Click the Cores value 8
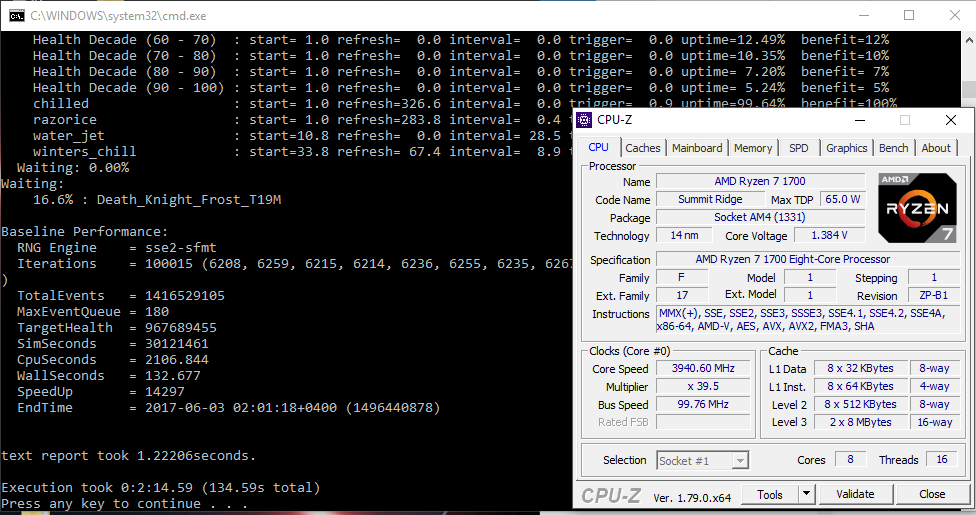976x515 pixels. (850, 459)
